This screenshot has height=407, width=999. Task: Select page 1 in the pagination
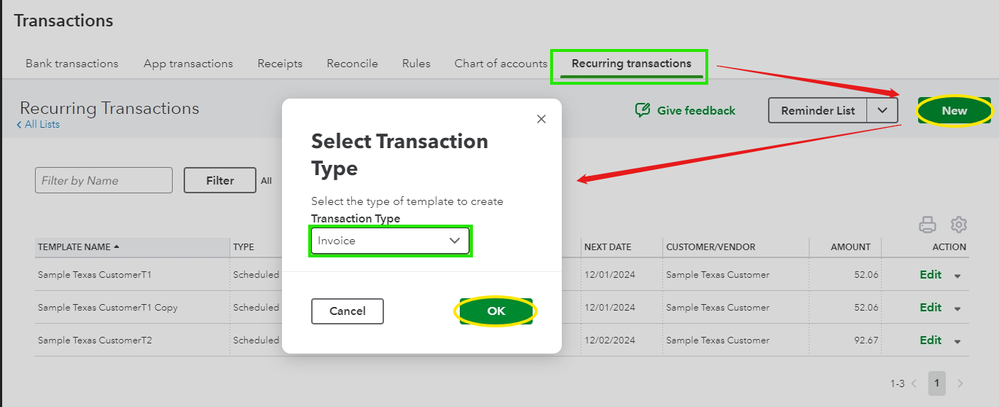click(937, 383)
